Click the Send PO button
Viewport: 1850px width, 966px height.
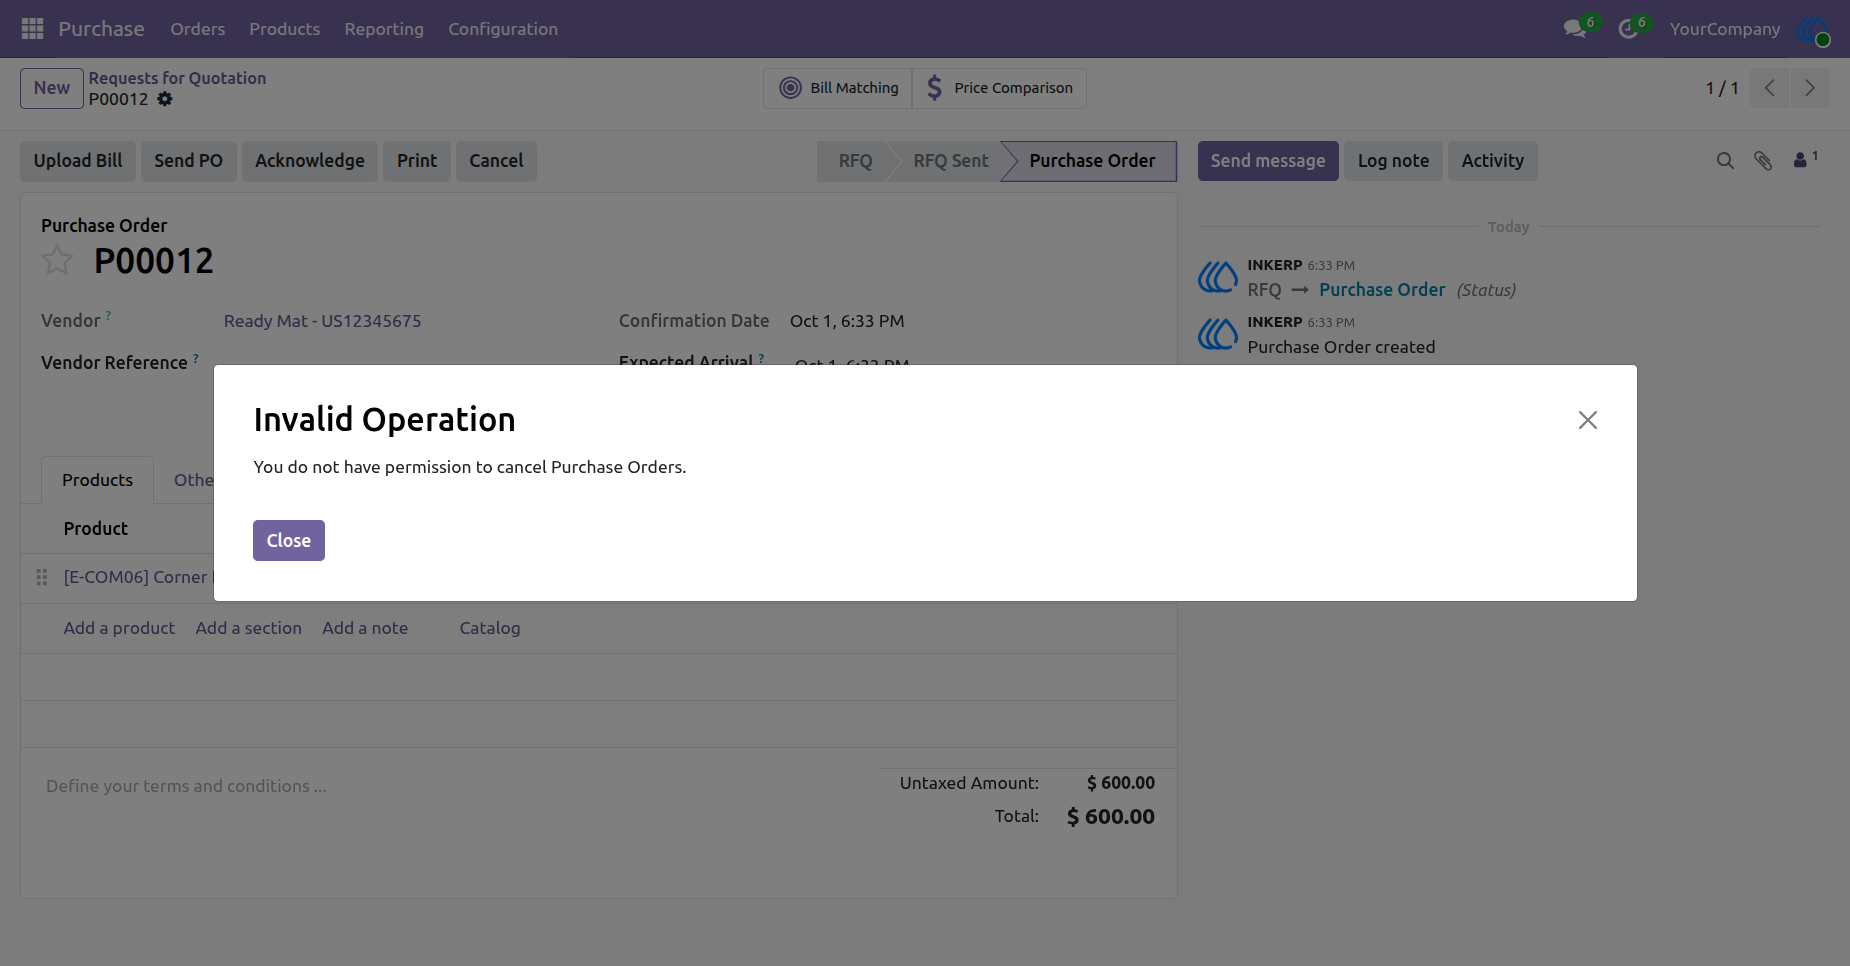(188, 161)
